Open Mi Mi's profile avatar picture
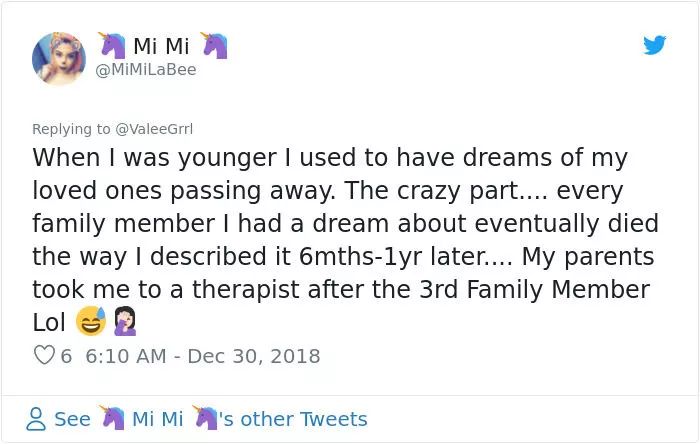700x444 pixels. pos(59,58)
